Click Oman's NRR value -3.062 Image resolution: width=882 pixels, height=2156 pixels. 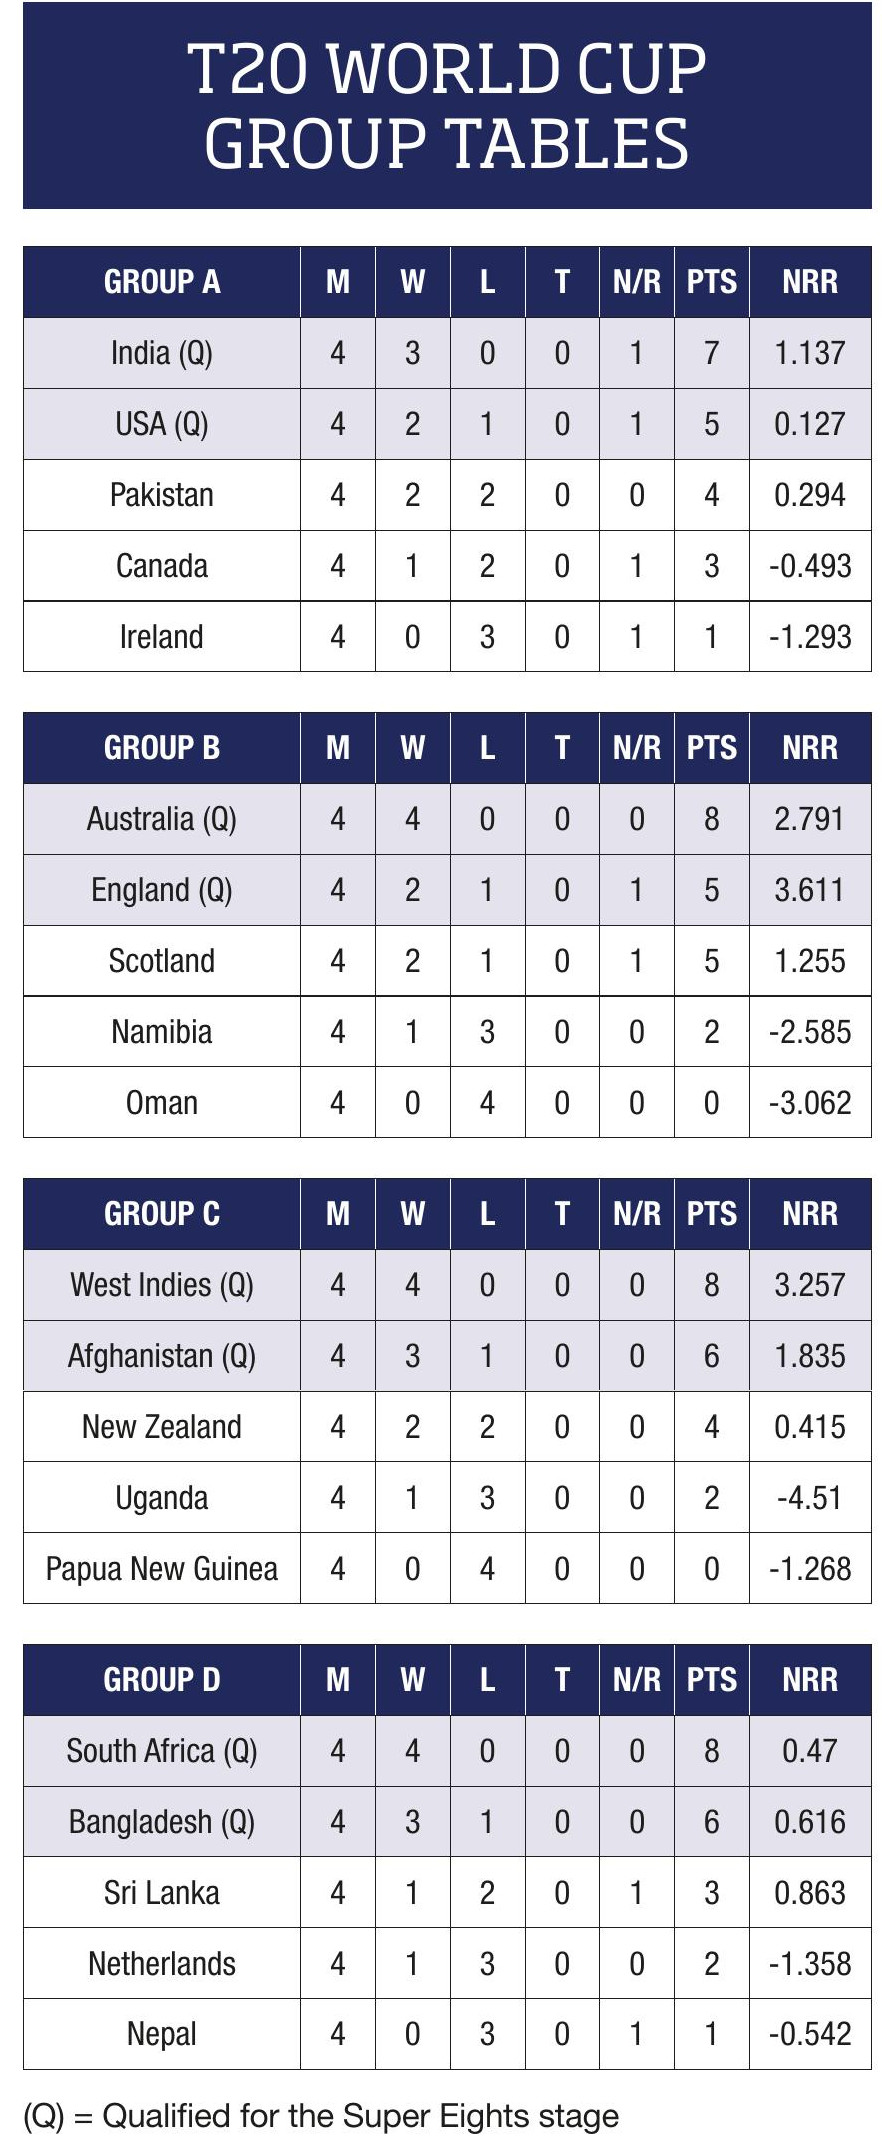click(809, 1103)
